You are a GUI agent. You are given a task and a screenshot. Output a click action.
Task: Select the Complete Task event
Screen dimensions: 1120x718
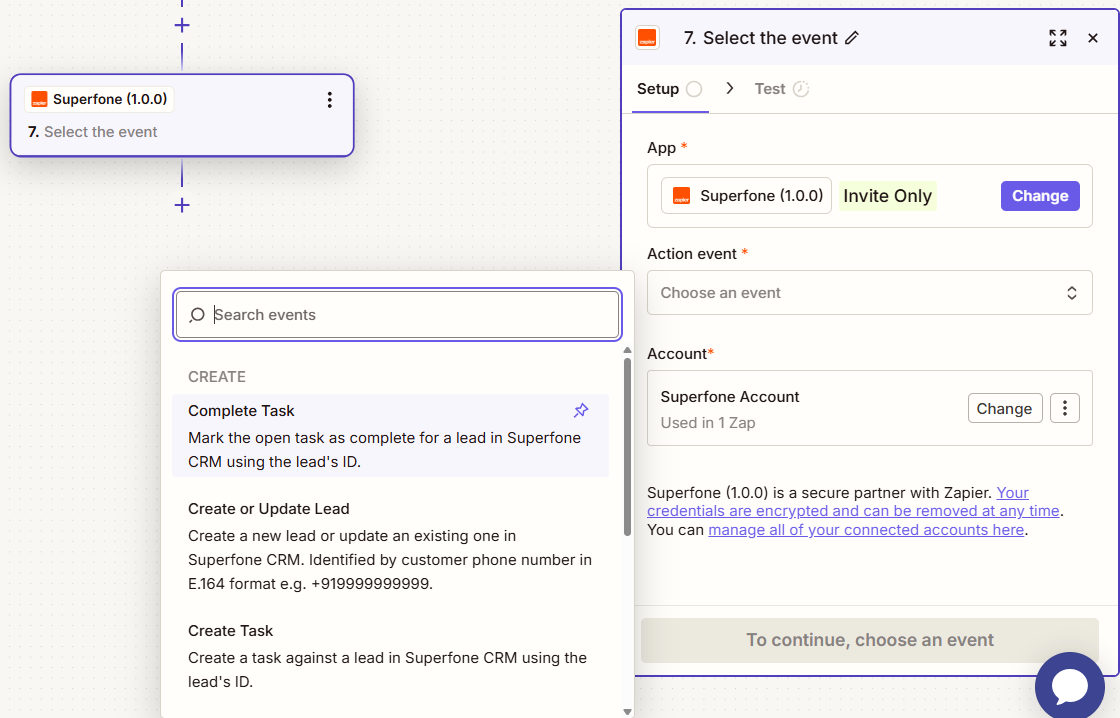[x=390, y=435]
